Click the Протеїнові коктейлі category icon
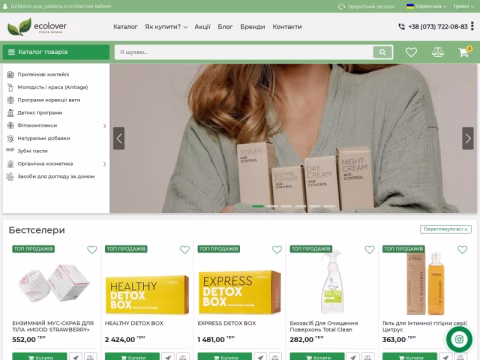Viewport: 480px width, 360px height. (10, 74)
